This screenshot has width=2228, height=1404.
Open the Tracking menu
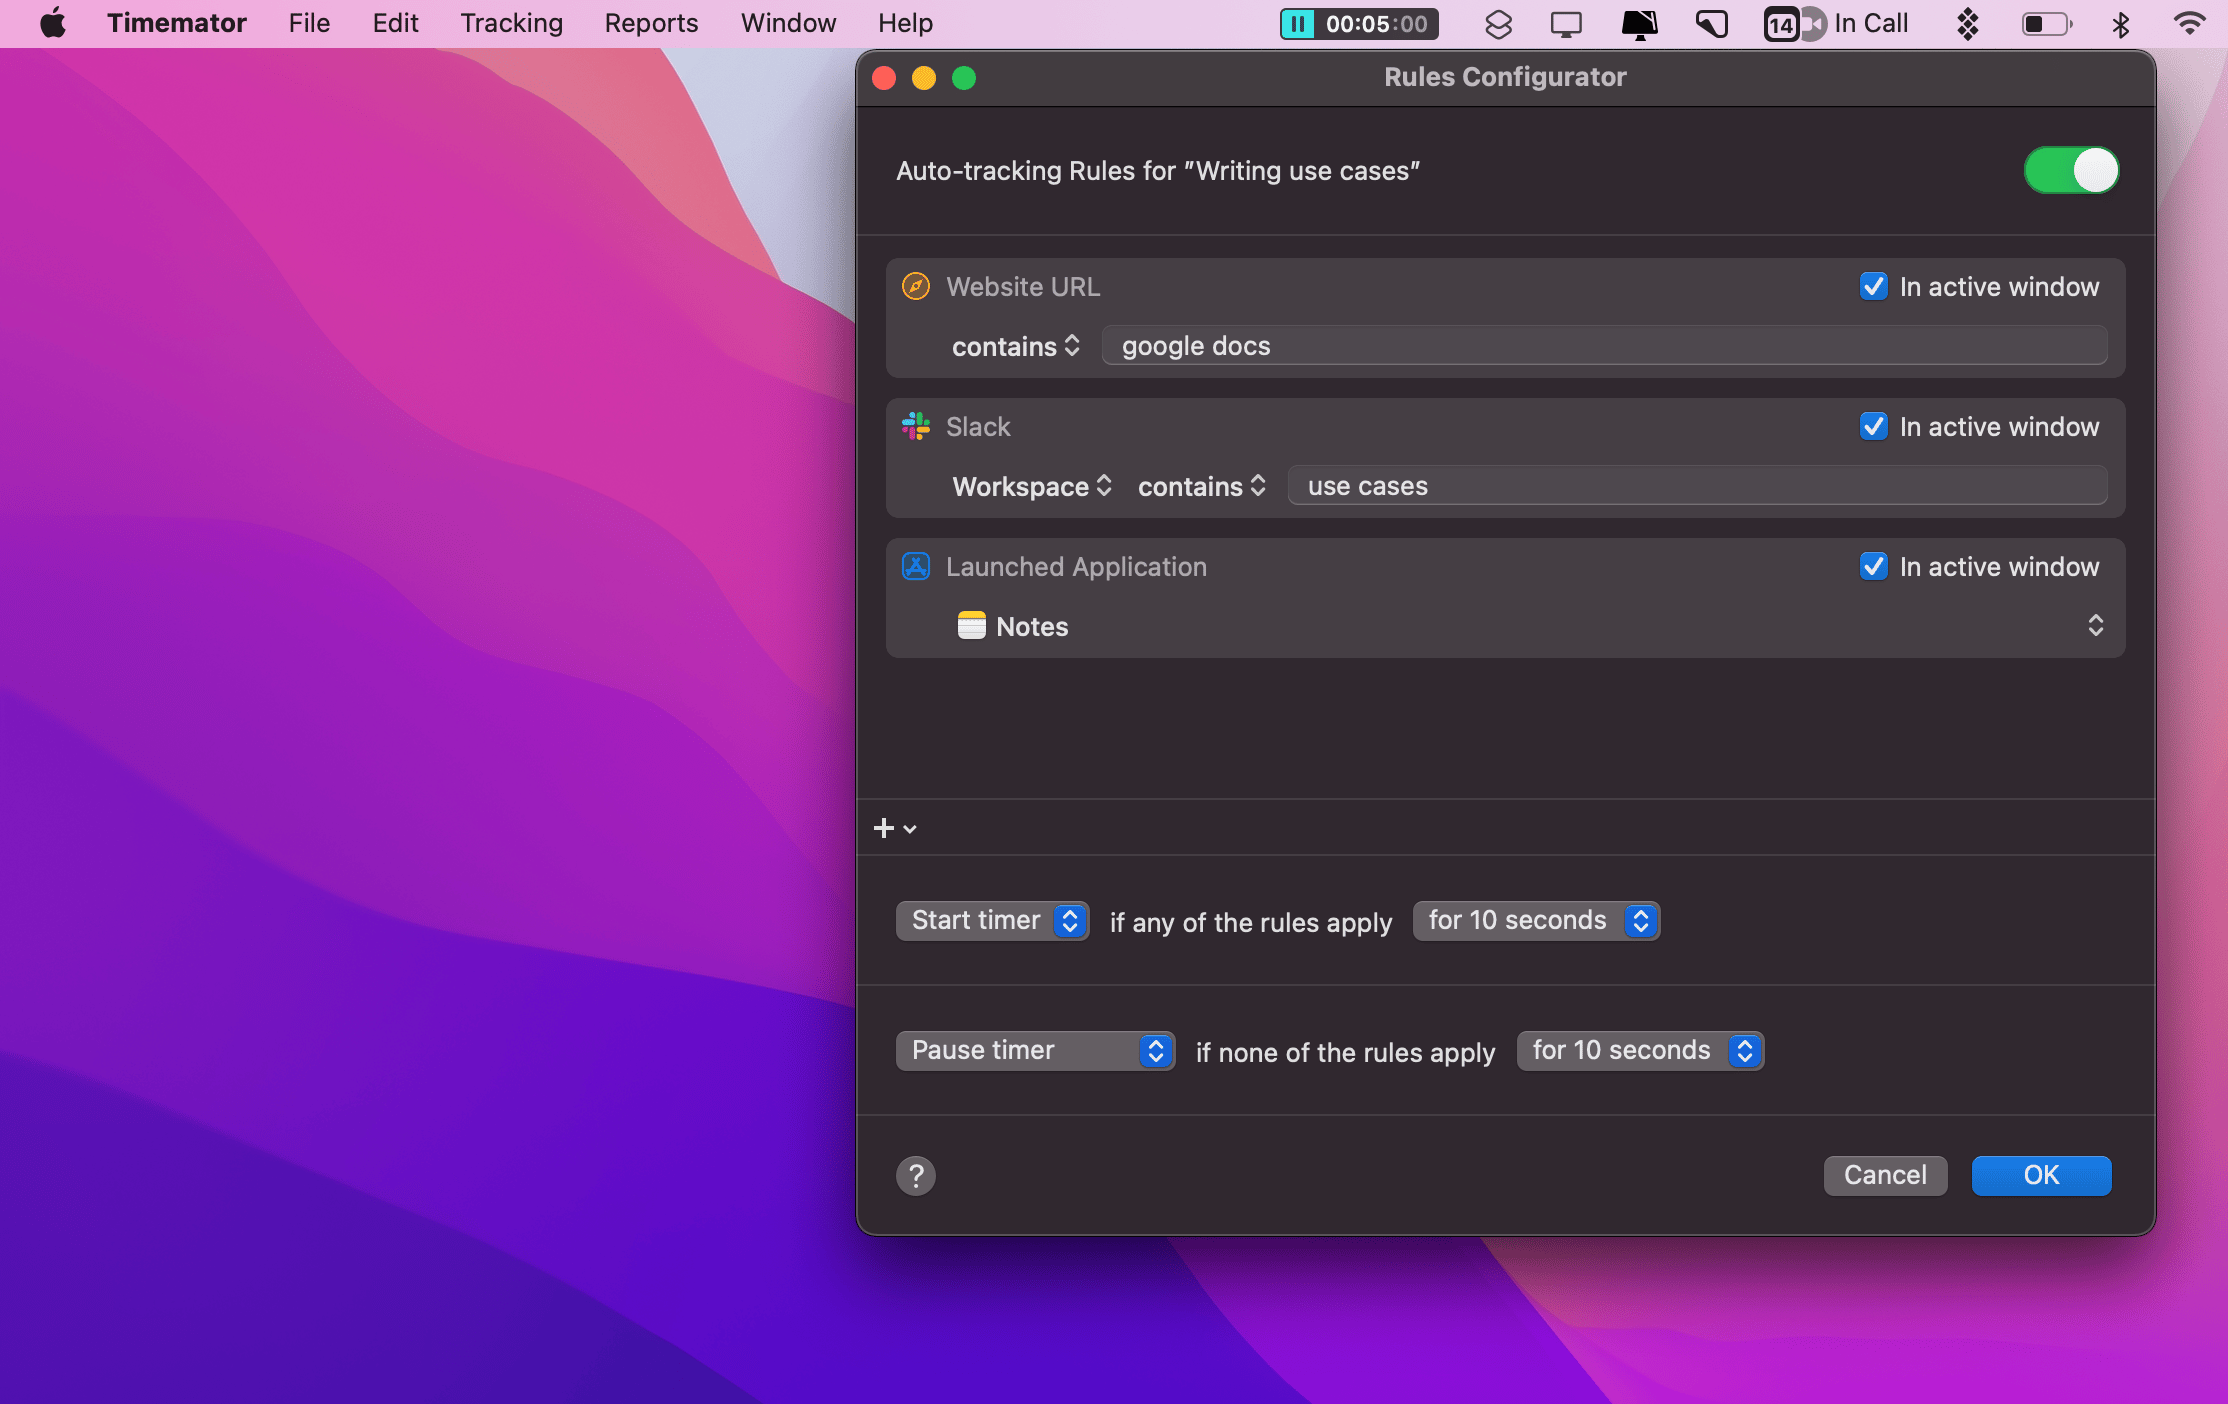click(511, 23)
